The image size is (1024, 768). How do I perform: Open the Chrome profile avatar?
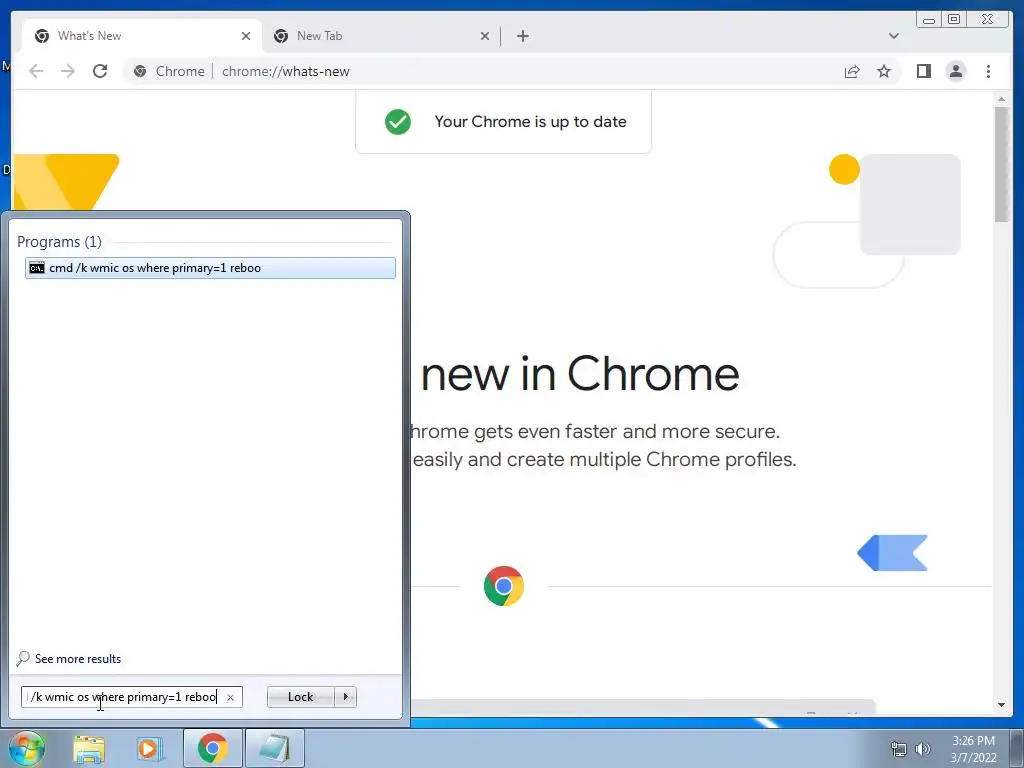pos(955,71)
